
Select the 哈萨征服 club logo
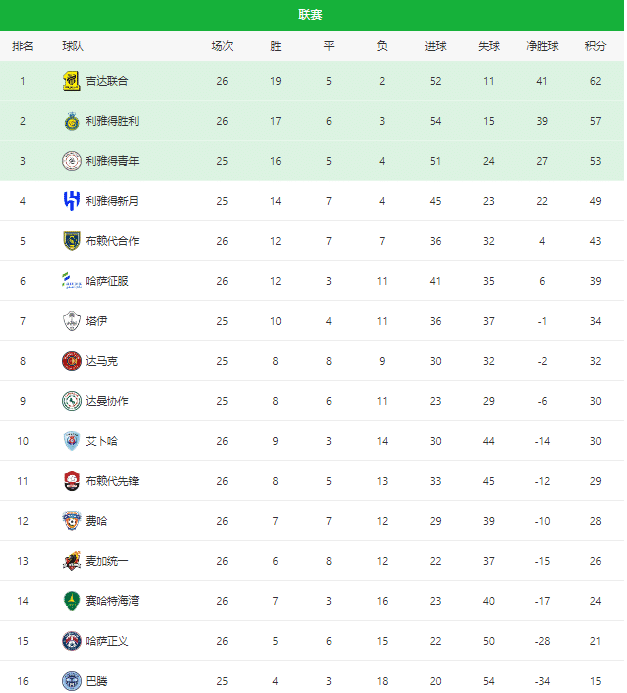point(71,281)
